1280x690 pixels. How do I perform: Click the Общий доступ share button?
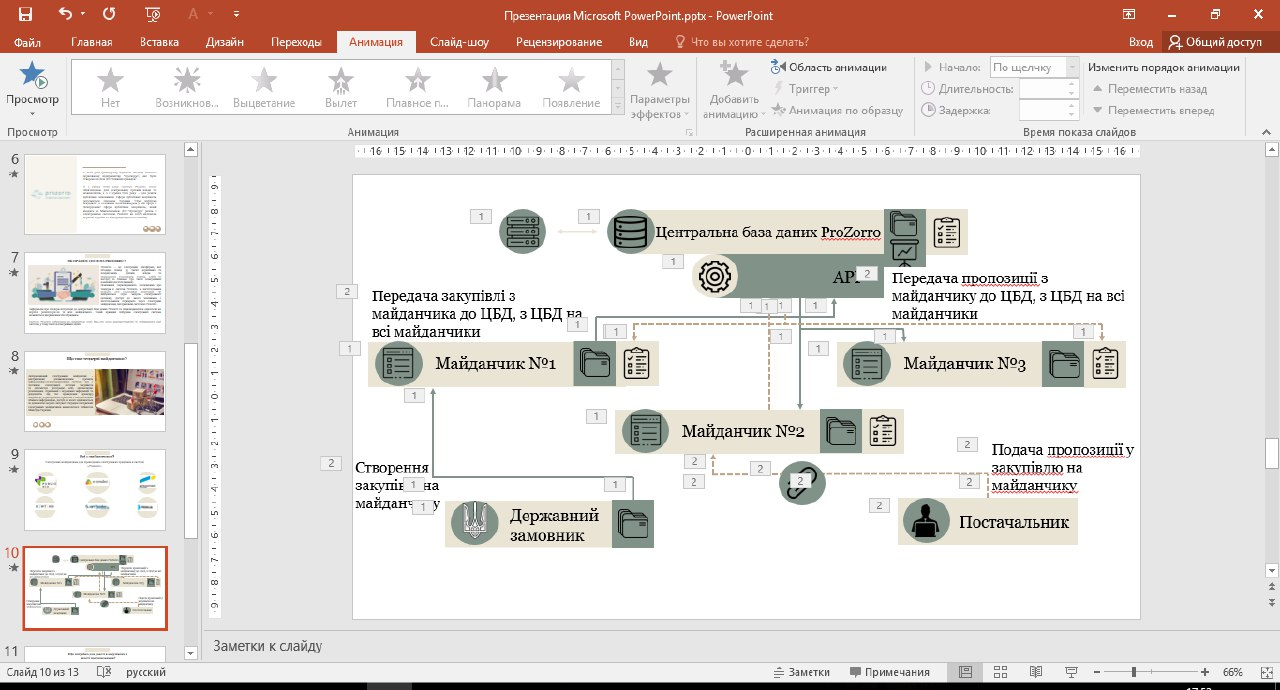[1215, 42]
